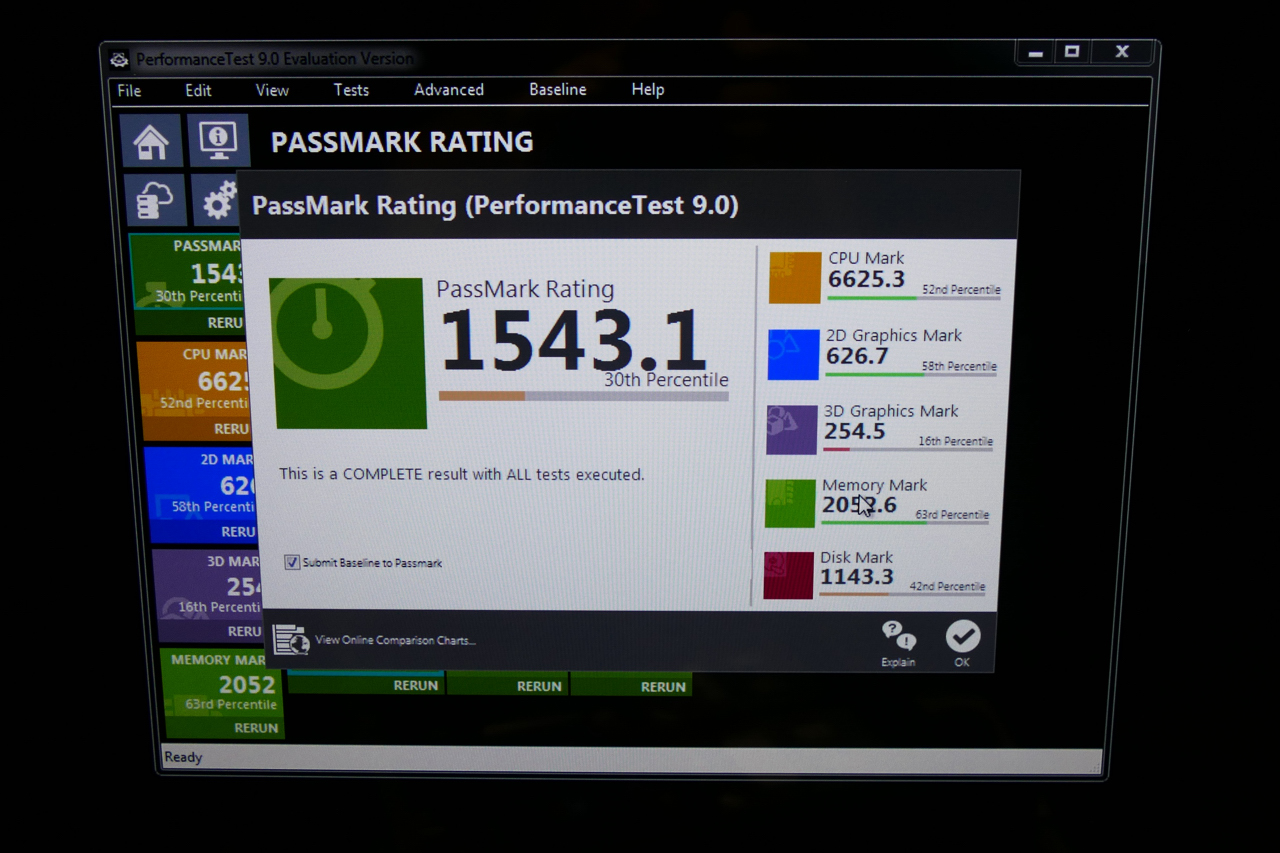Open the settings gears icon
Viewport: 1280px width, 853px height.
[215, 200]
